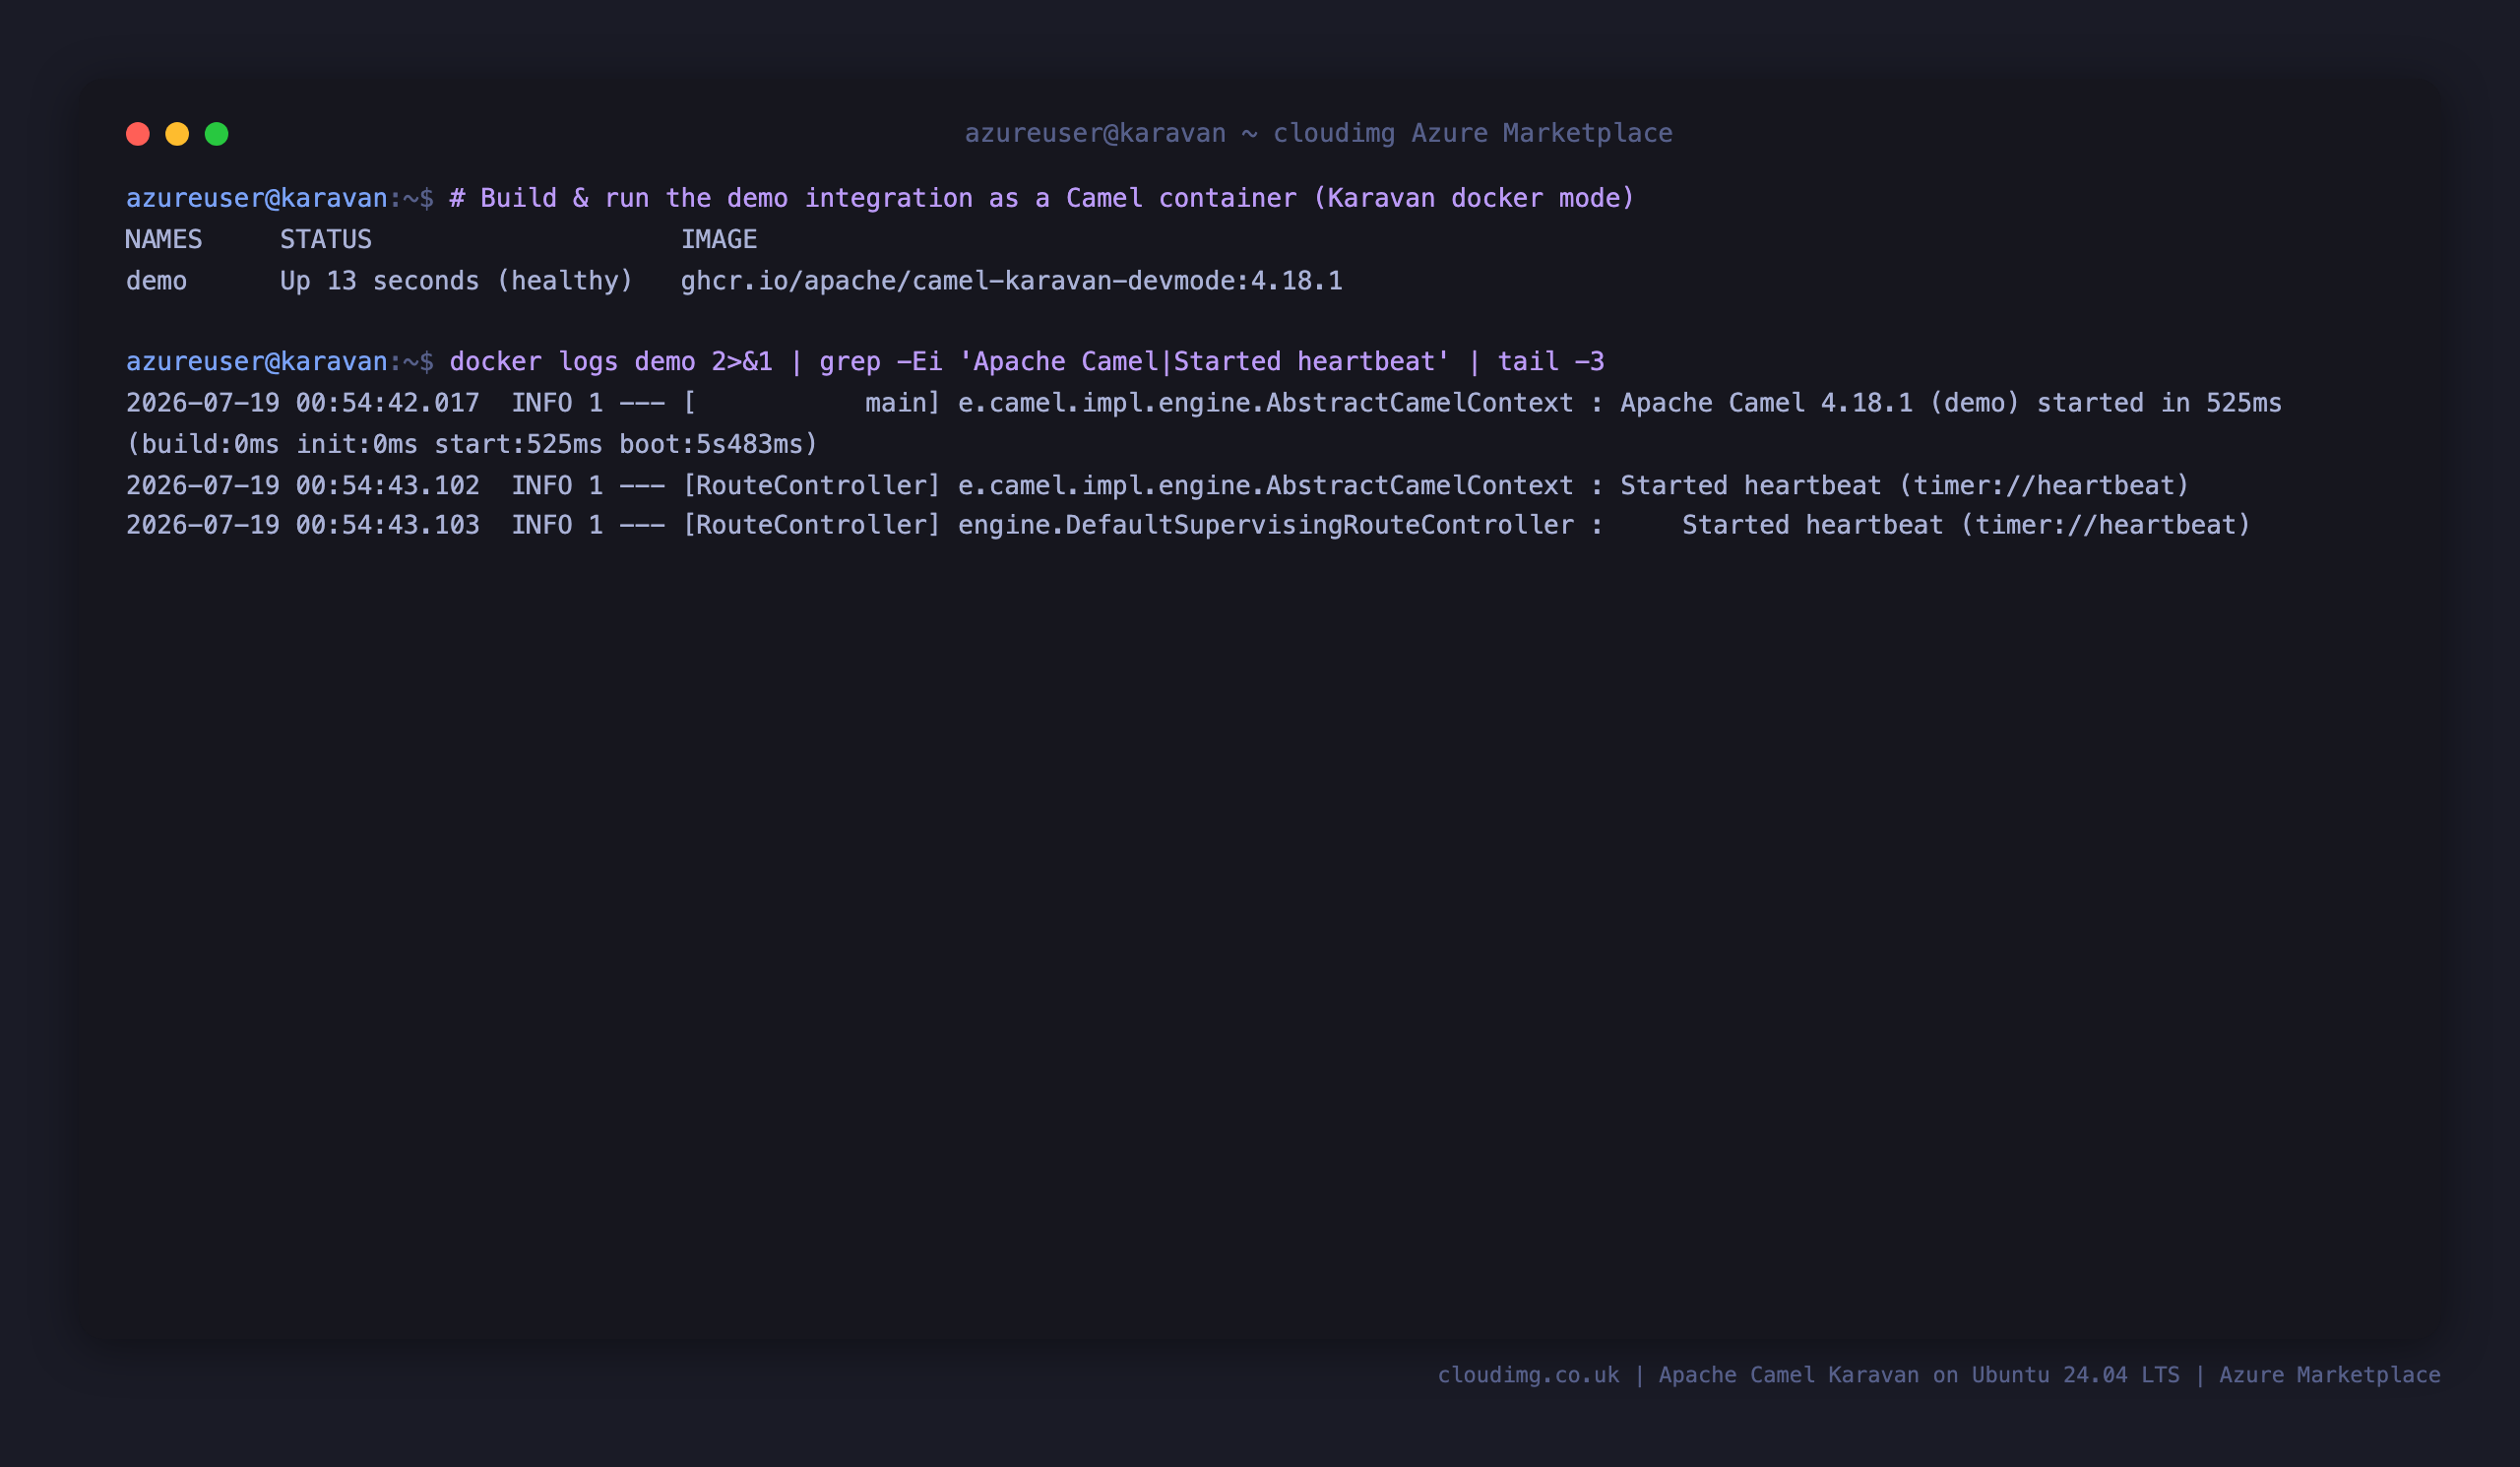Click 'engine.DefaultSupervisingRouteController' logger name

pyautogui.click(x=1266, y=525)
